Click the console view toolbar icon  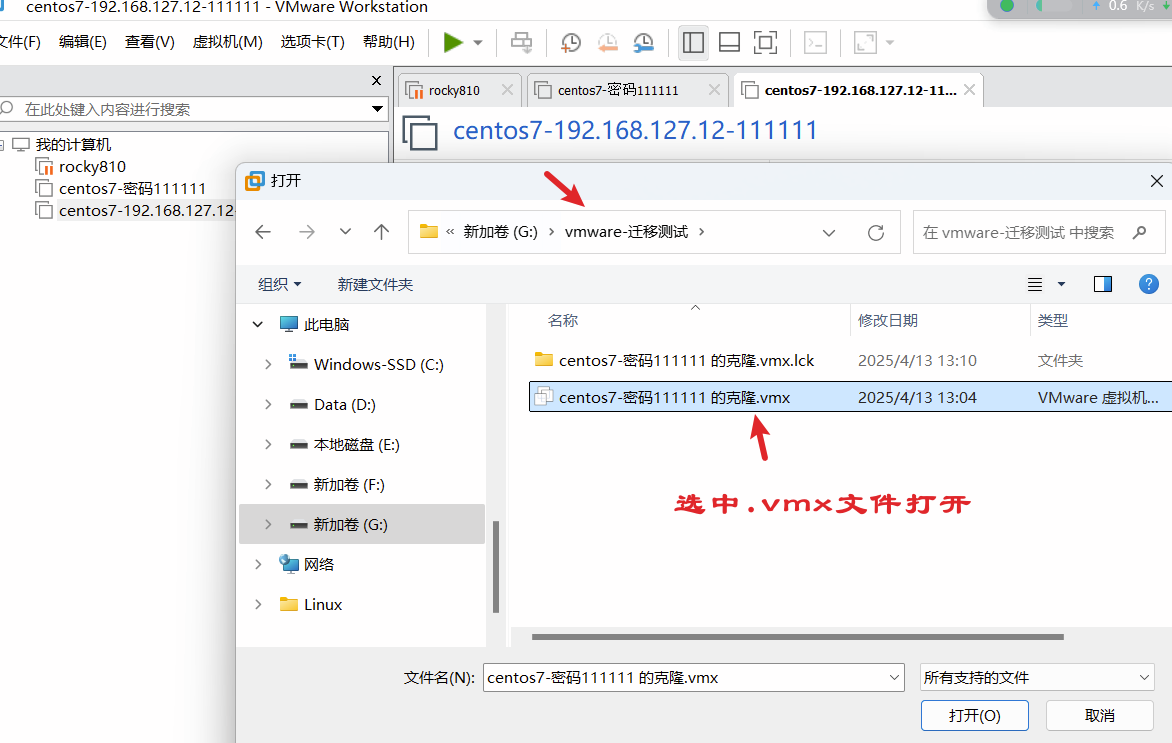point(815,43)
